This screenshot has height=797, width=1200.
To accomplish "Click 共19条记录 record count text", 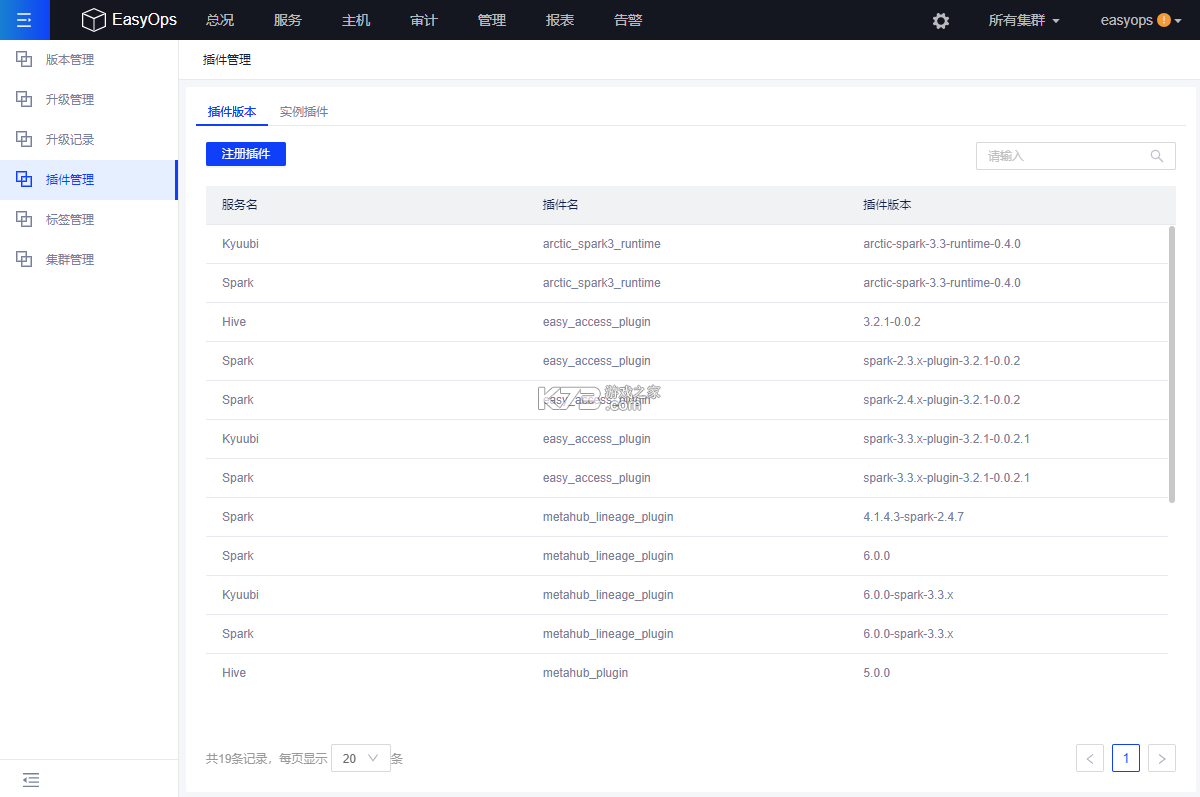I will (x=237, y=759).
